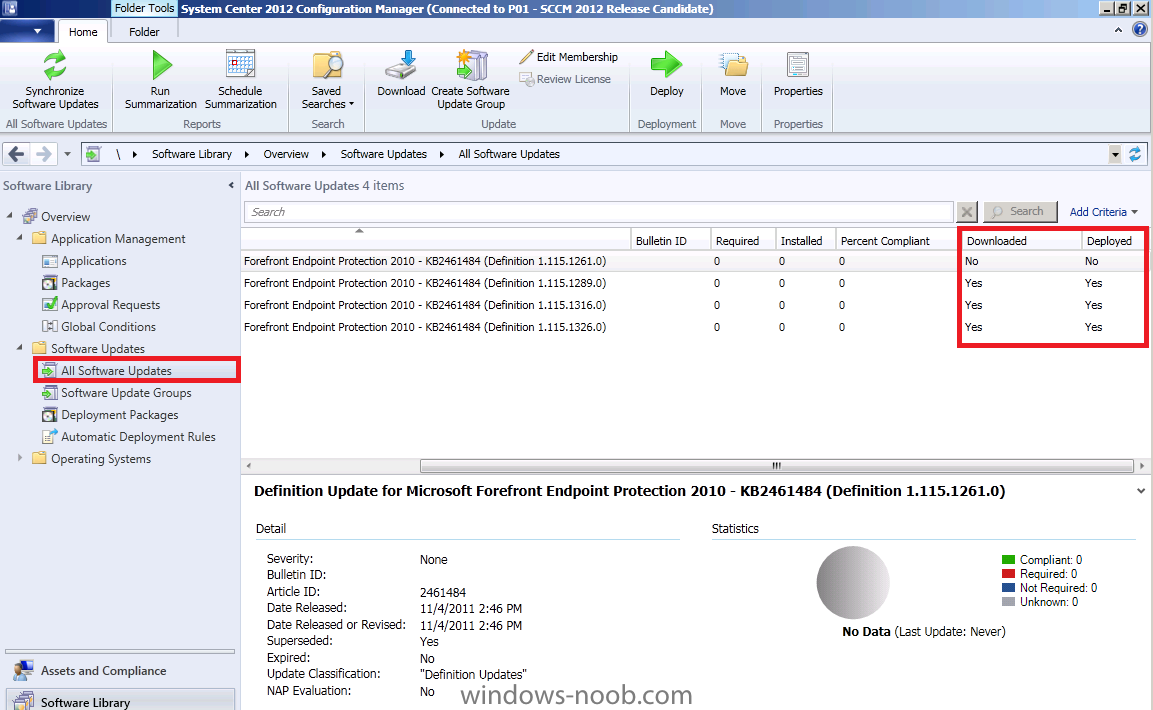Select update Definition 1.115.1326.0 row
The height and width of the screenshot is (710, 1153).
(693, 327)
